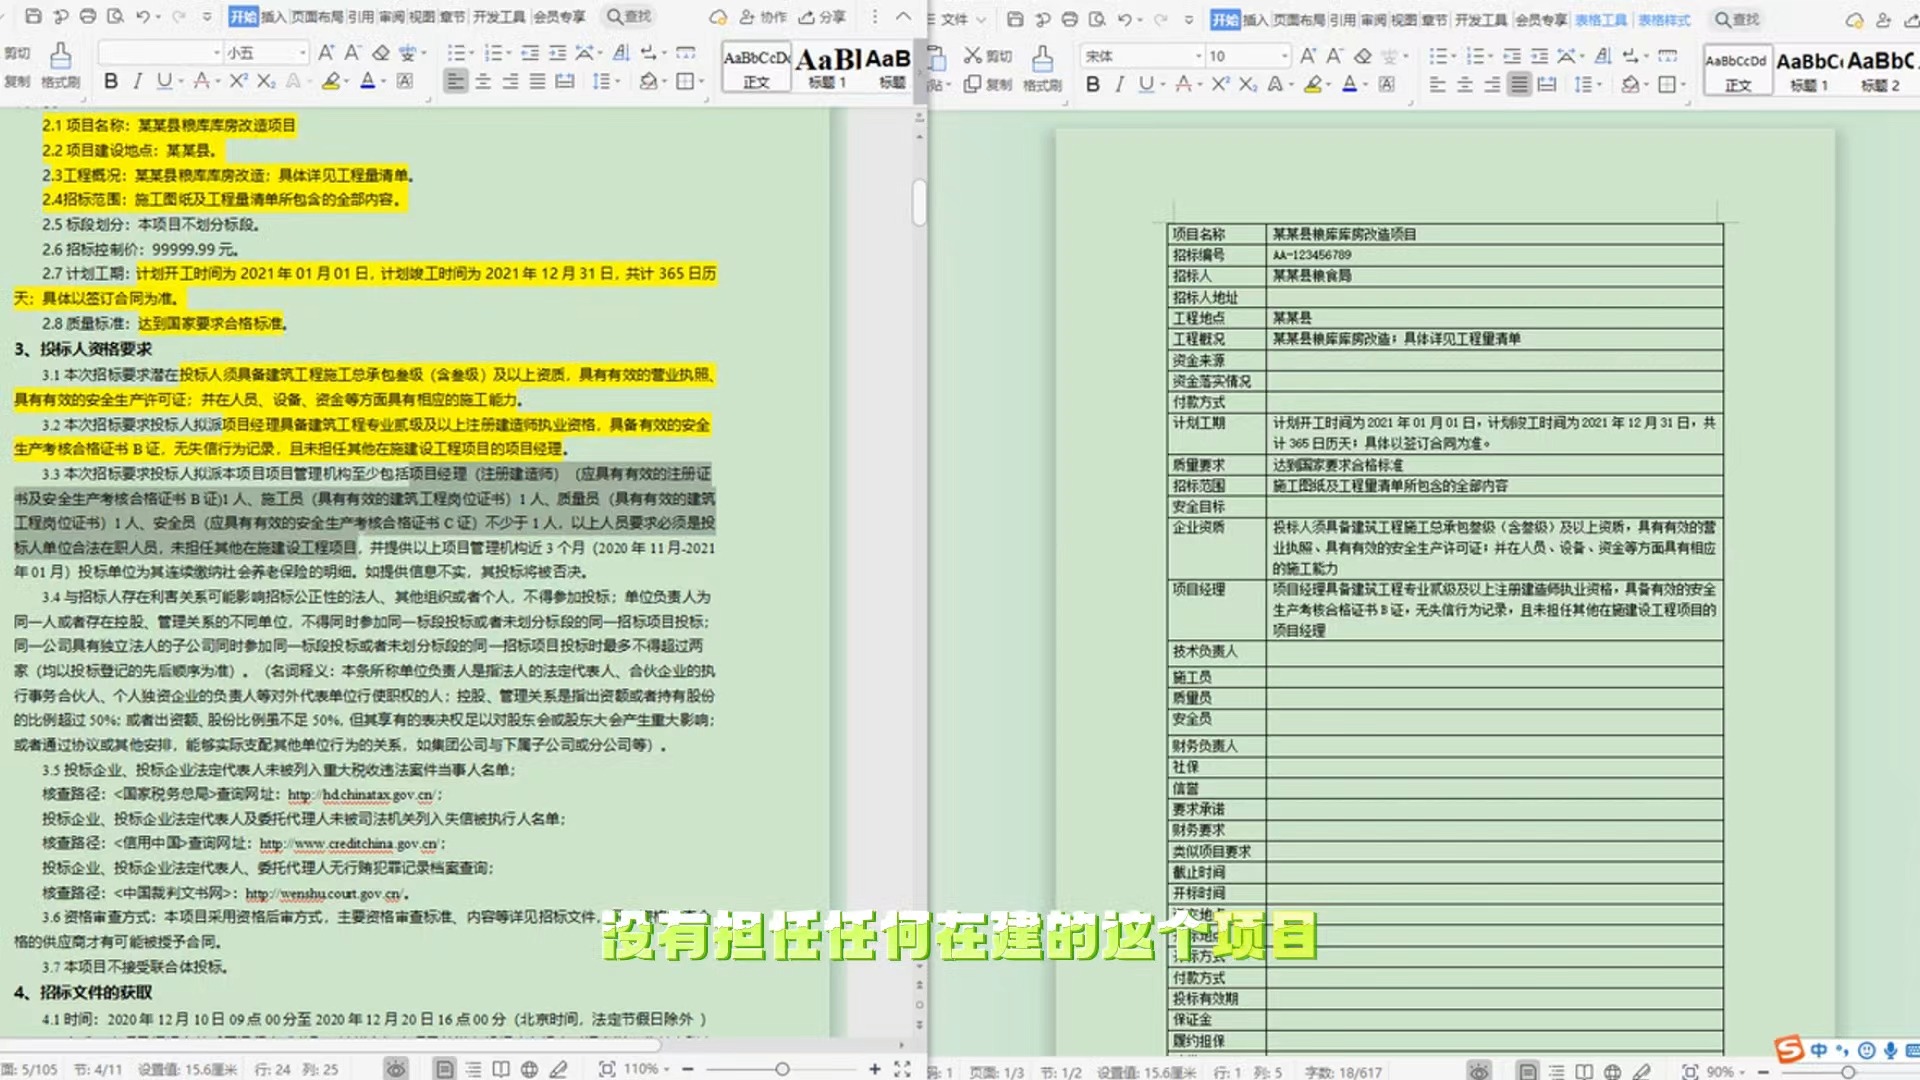Screen dimensions: 1920x1080
Task: Click Print icon in left window
Action: (x=88, y=17)
